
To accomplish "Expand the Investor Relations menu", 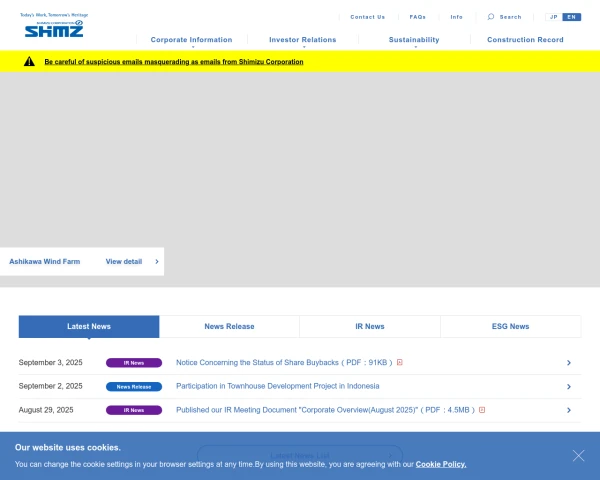I will coord(303,40).
